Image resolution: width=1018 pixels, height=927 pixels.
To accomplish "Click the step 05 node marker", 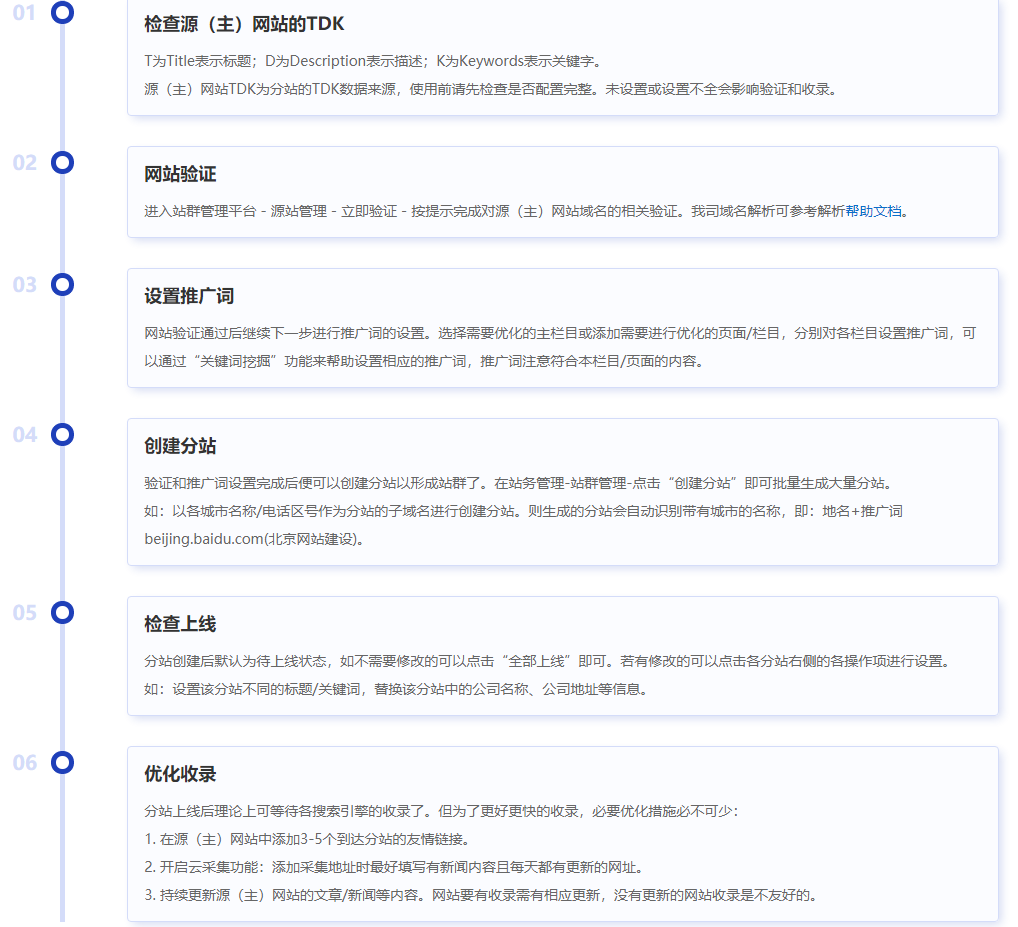I will click(x=63, y=613).
